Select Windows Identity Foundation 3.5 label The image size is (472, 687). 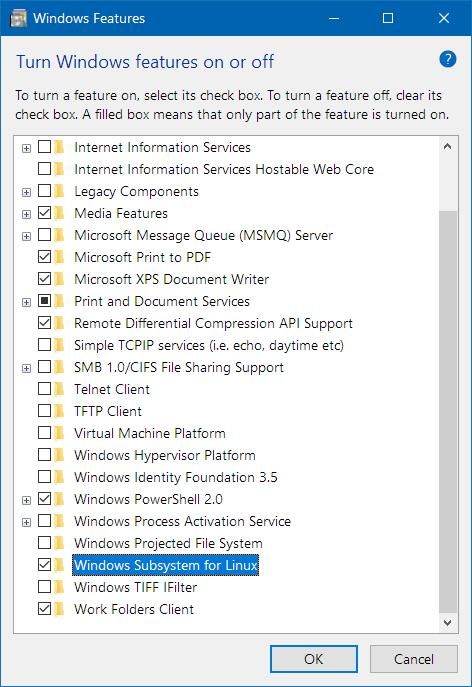[x=176, y=477]
